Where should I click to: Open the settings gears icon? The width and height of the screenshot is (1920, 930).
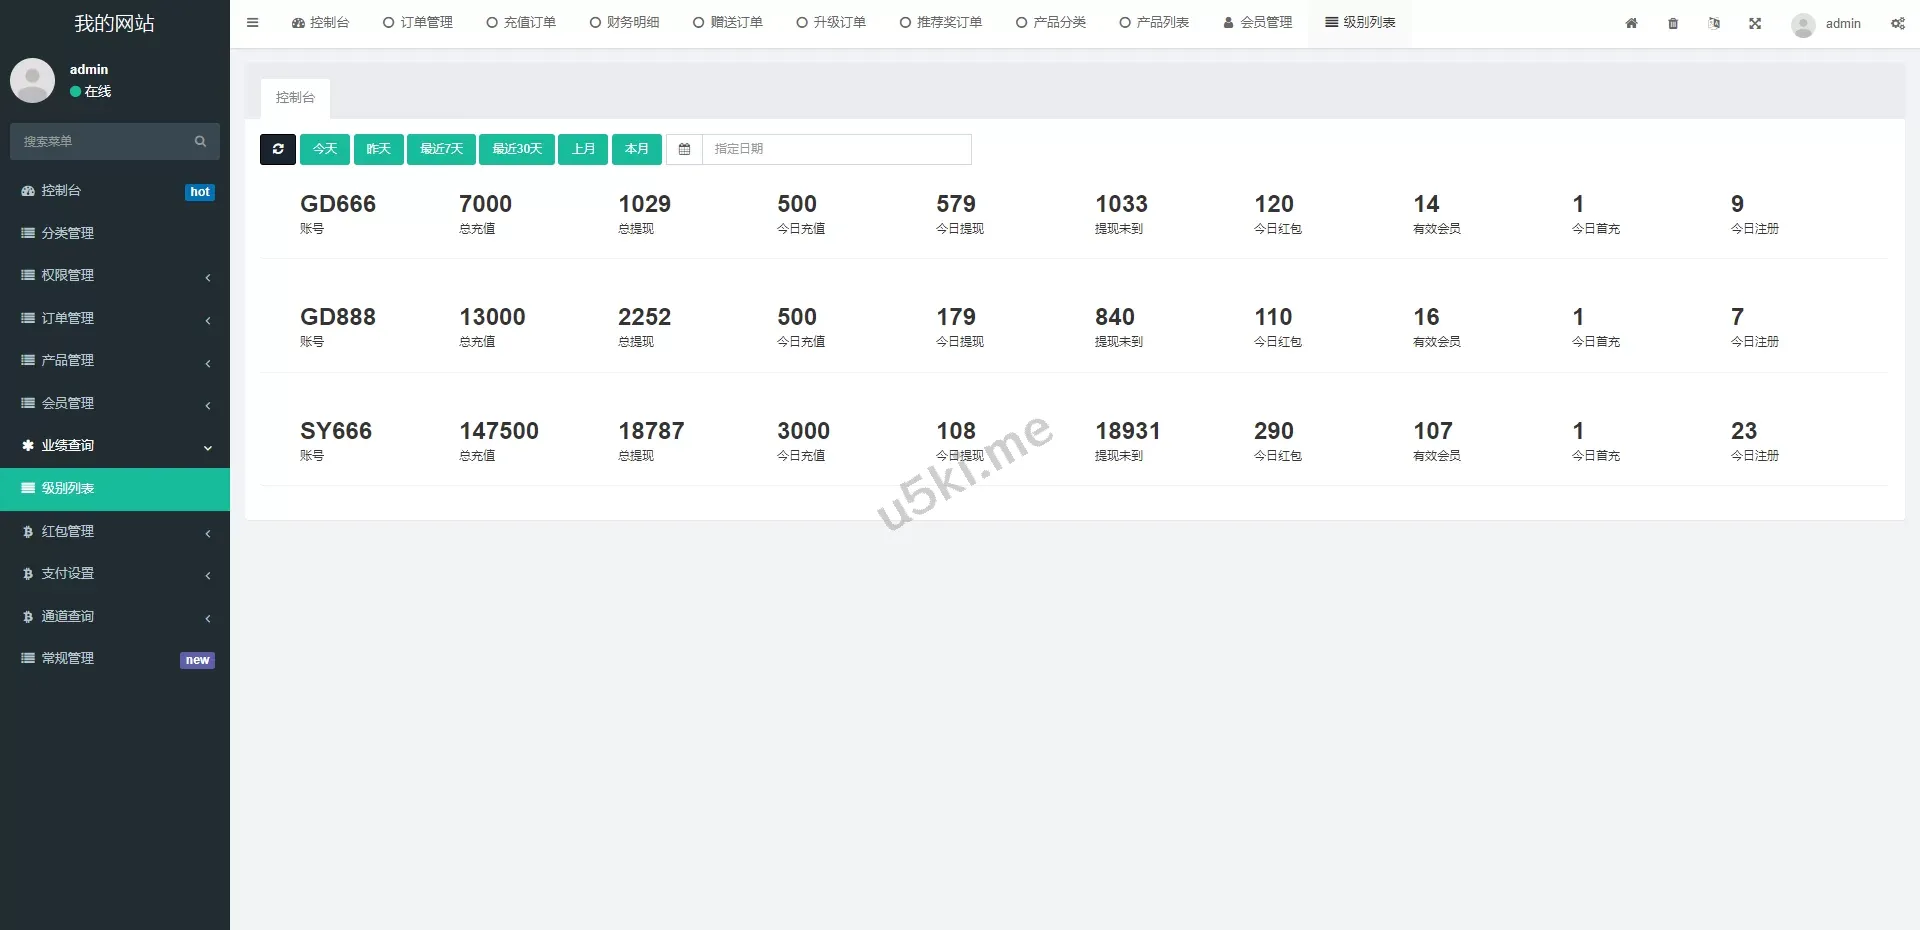tap(1897, 23)
